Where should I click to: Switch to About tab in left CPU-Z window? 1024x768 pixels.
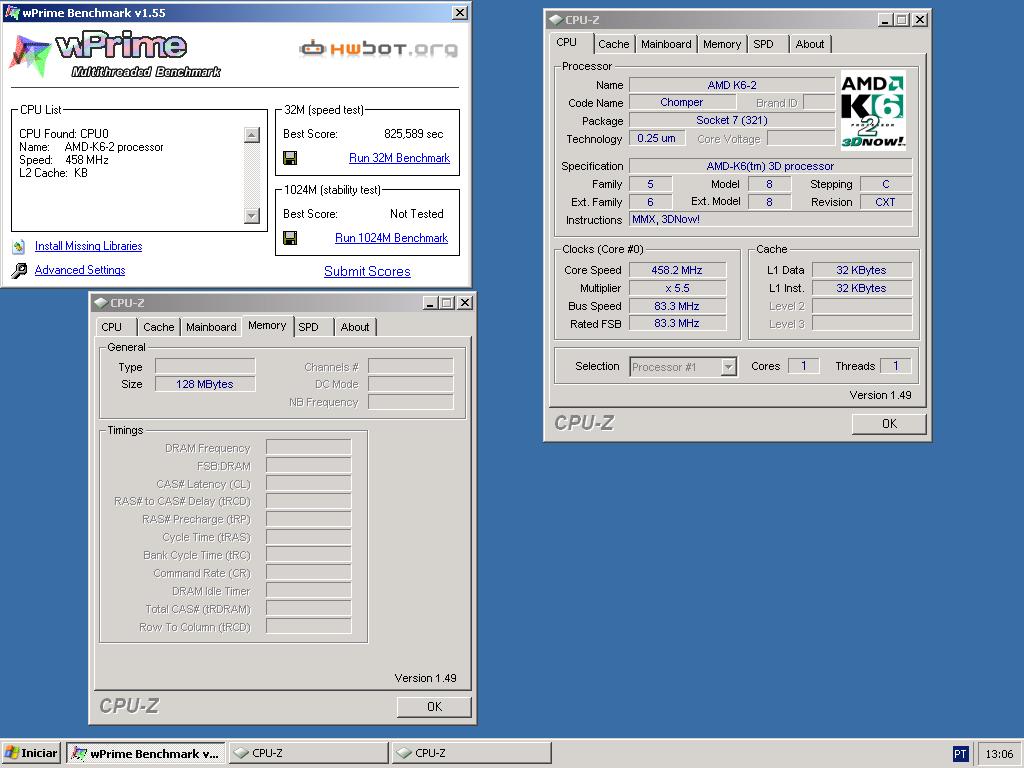coord(355,327)
